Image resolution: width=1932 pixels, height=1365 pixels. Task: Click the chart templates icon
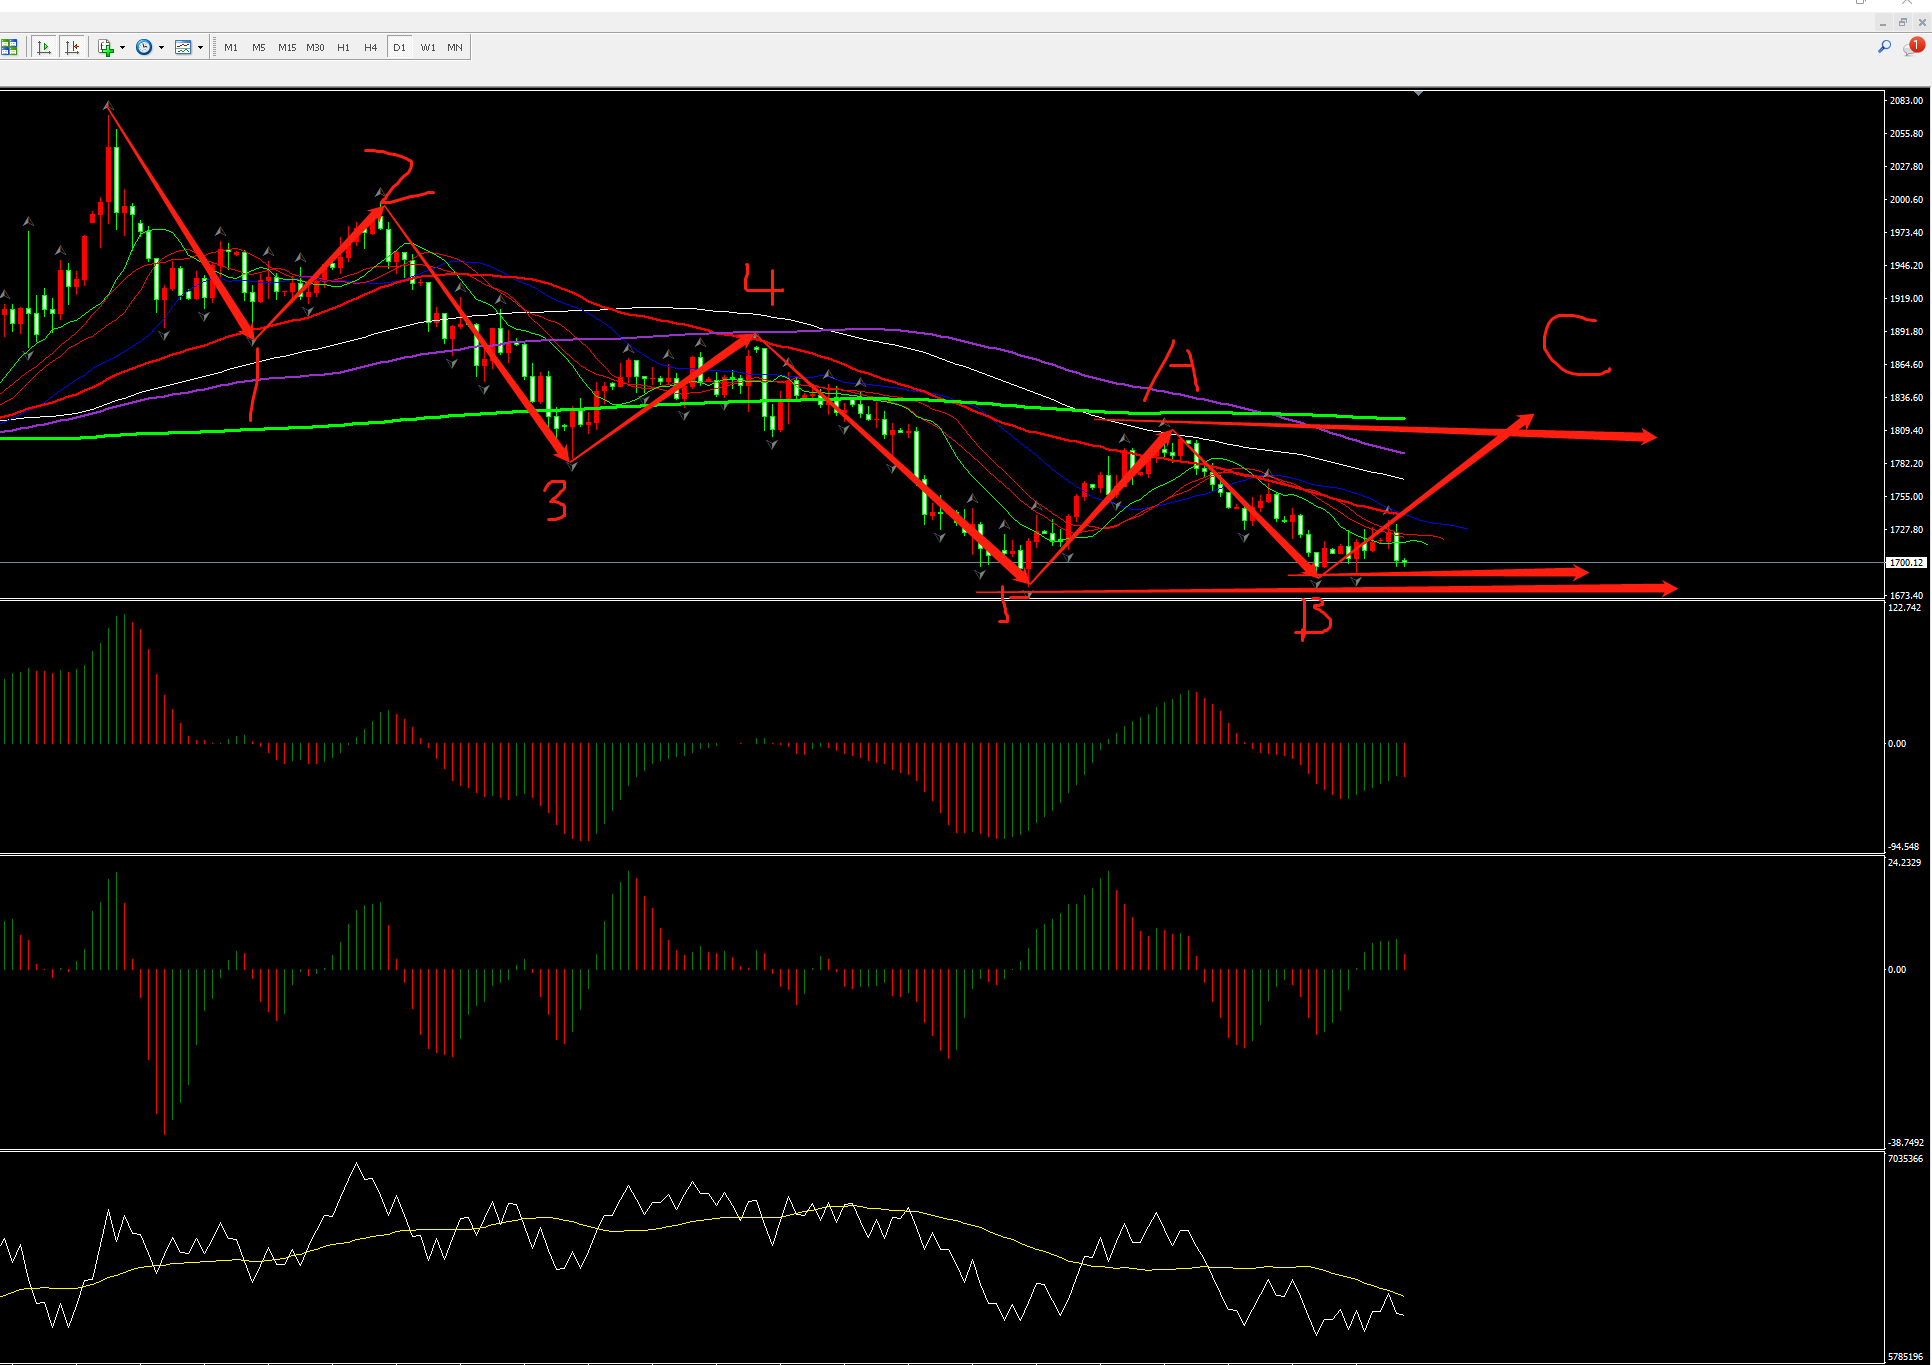click(183, 47)
